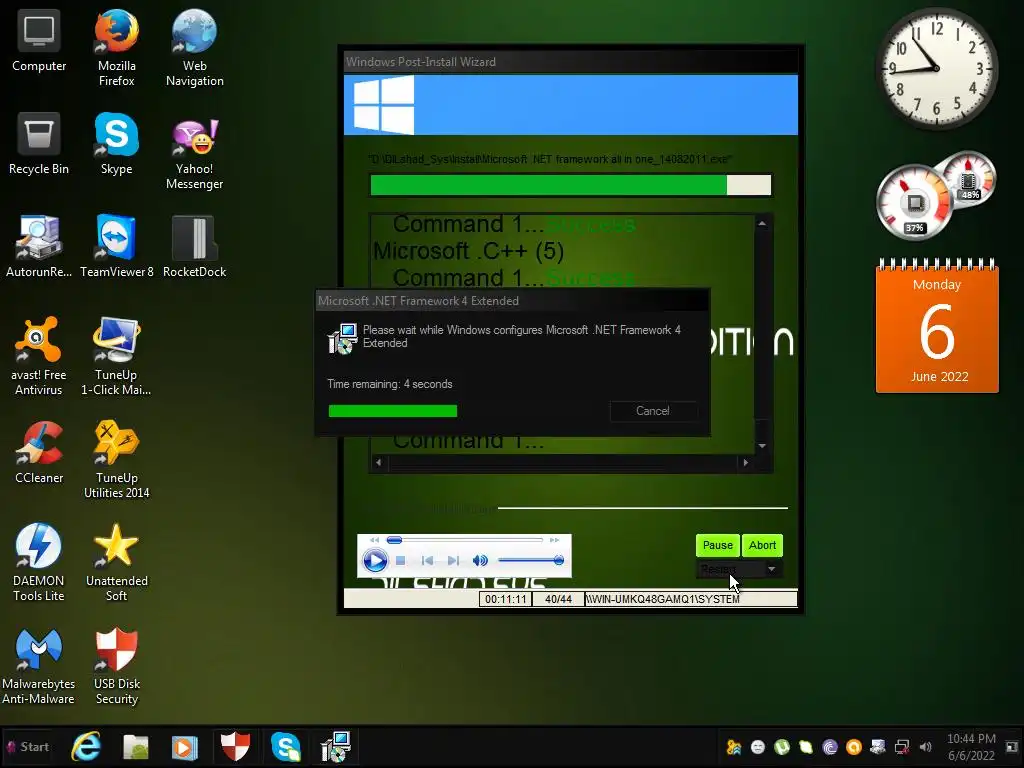Open TuneUp Utilities 2014 shortcut
Viewport: 1024px width, 768px height.
[116, 460]
